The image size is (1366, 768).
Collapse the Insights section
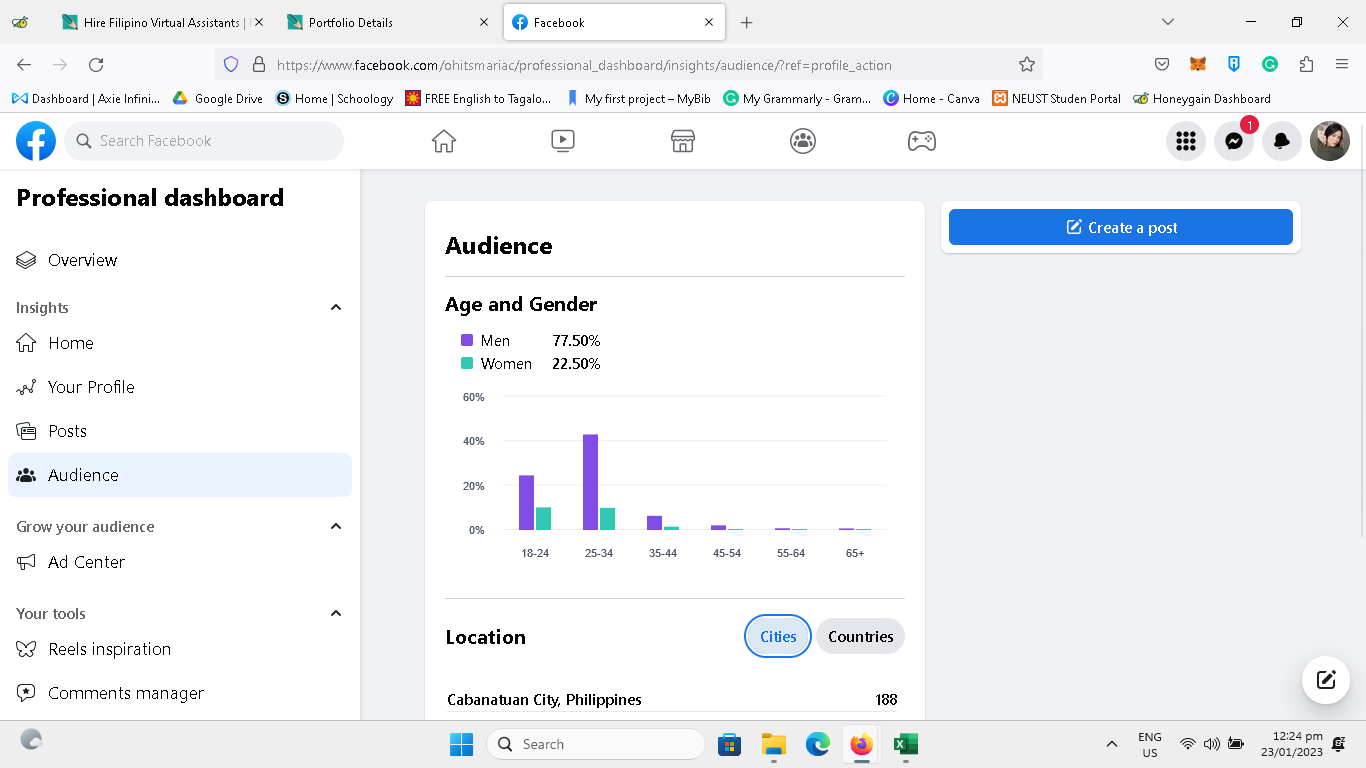[336, 308]
